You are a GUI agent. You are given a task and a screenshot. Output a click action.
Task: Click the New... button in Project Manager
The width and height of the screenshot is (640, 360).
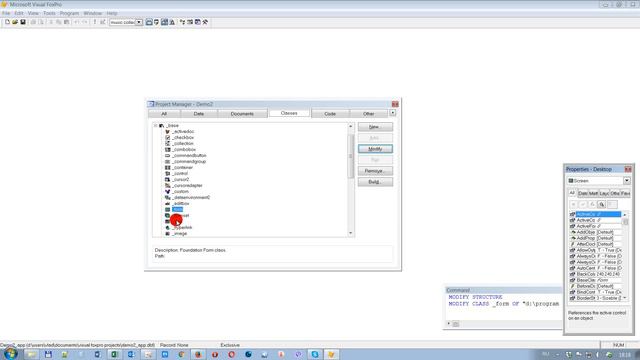[375, 127]
